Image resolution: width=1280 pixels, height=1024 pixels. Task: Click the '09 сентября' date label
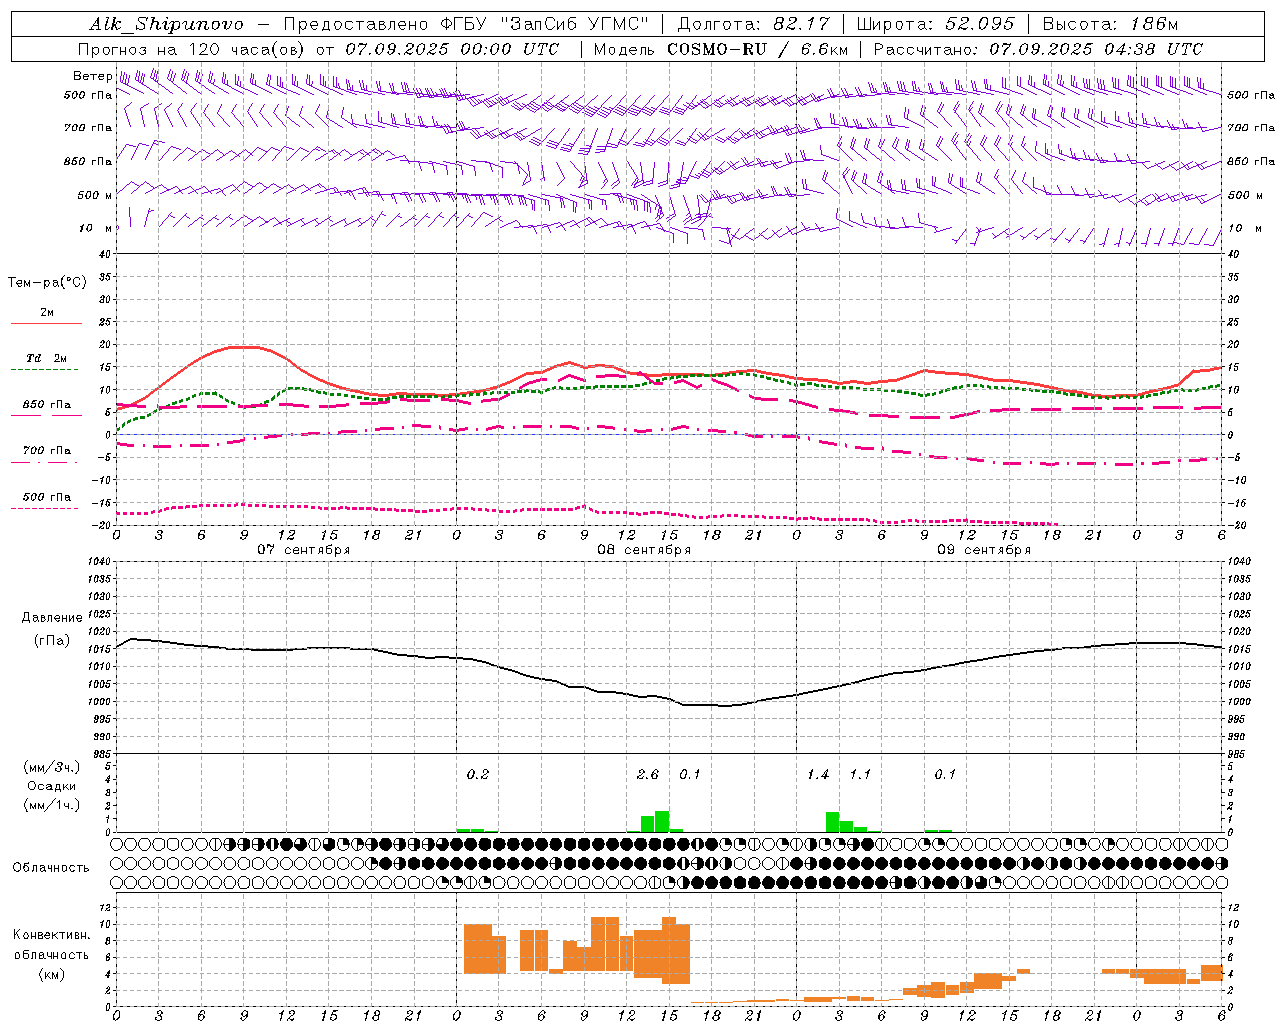[984, 550]
